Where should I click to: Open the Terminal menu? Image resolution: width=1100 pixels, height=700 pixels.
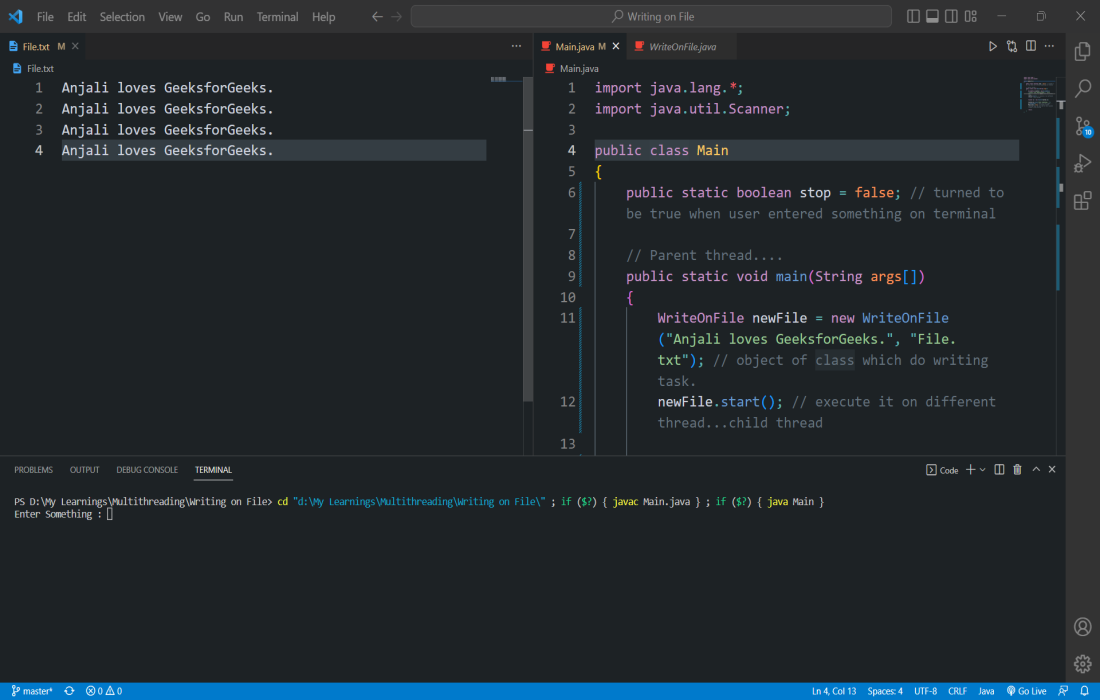(277, 17)
